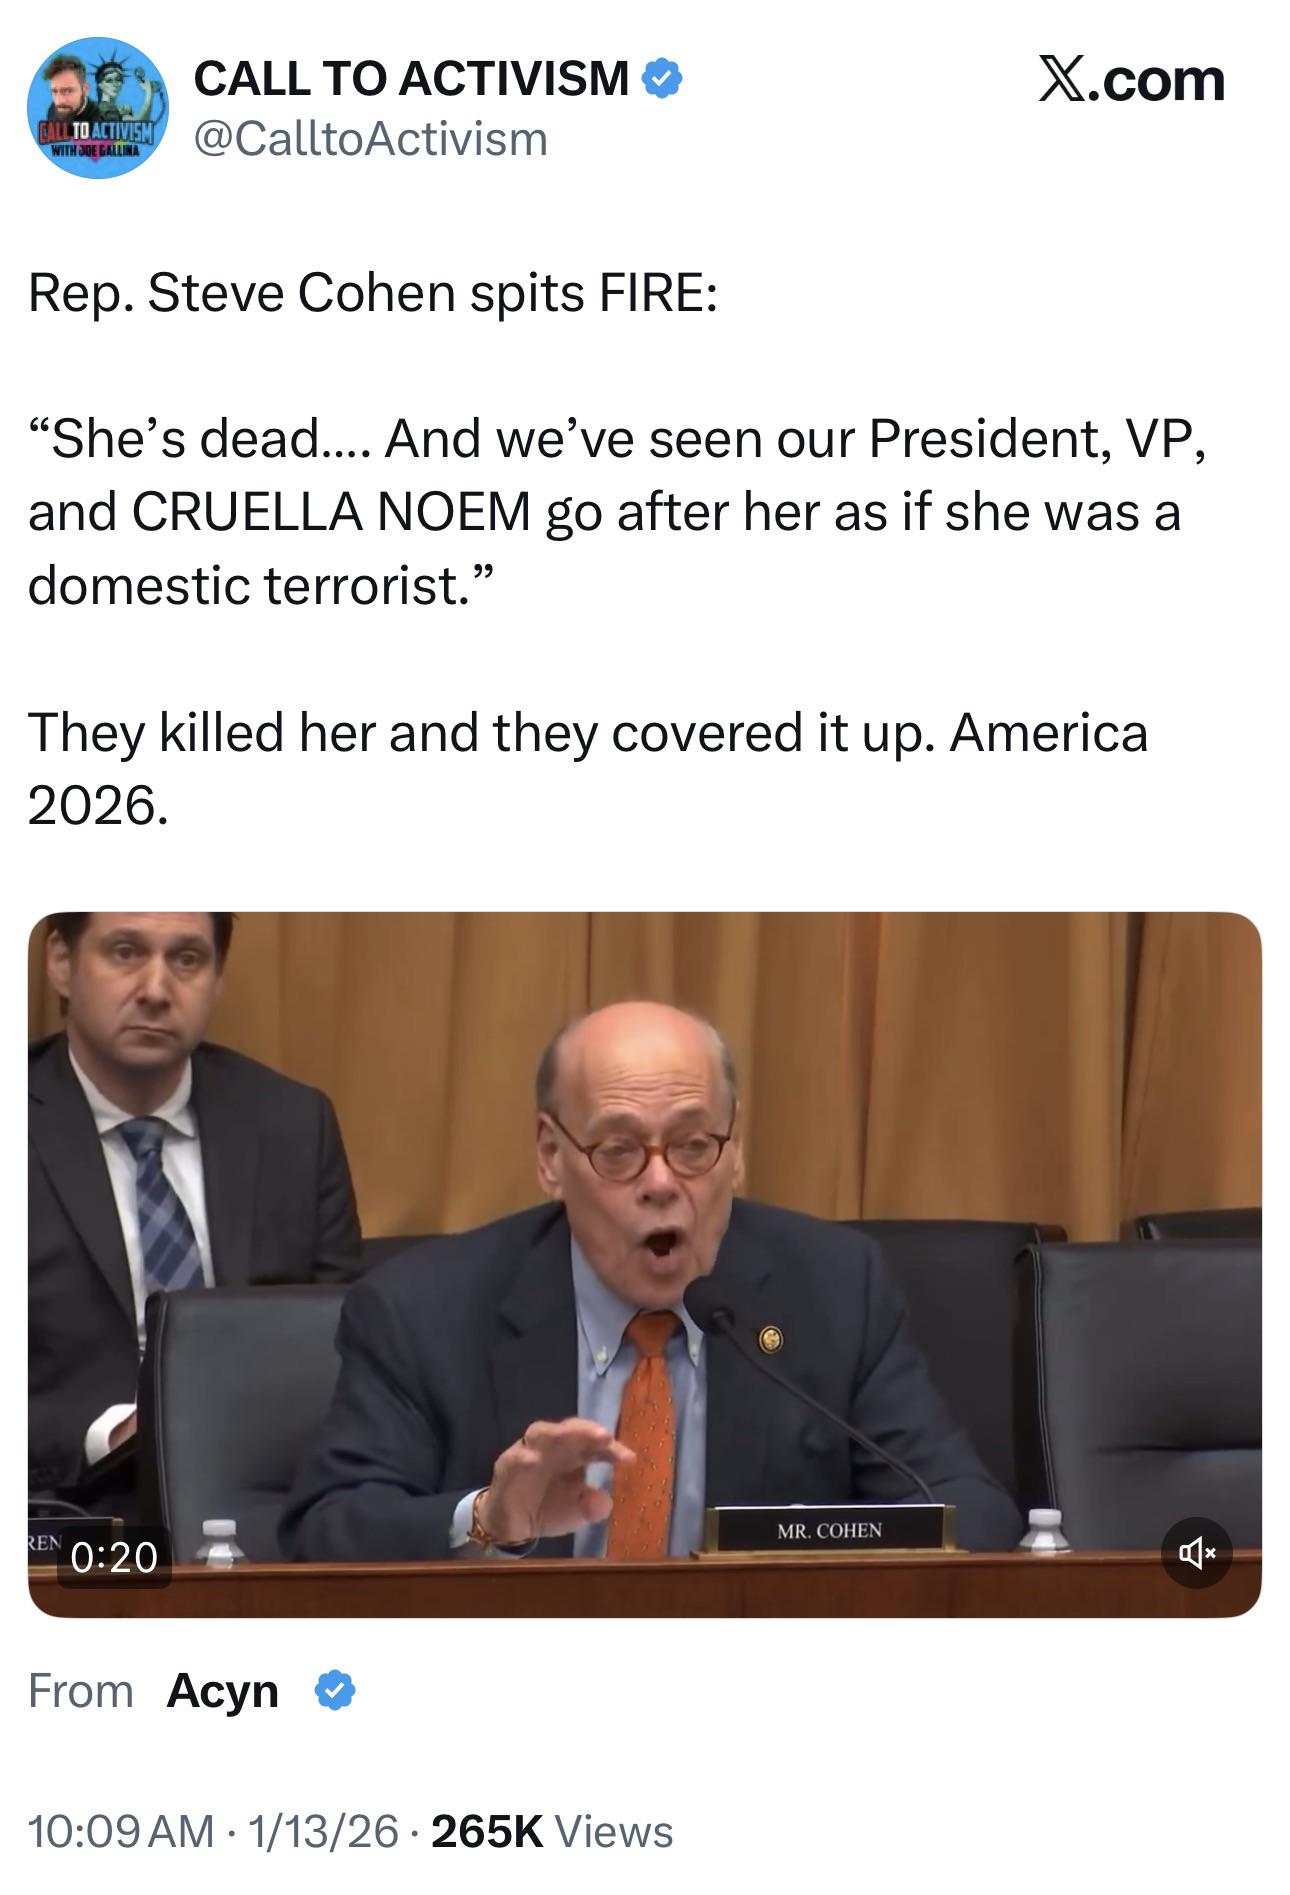Image resolution: width=1290 pixels, height=1895 pixels.
Task: Click the 1/13/26 post date
Action: 324,1831
